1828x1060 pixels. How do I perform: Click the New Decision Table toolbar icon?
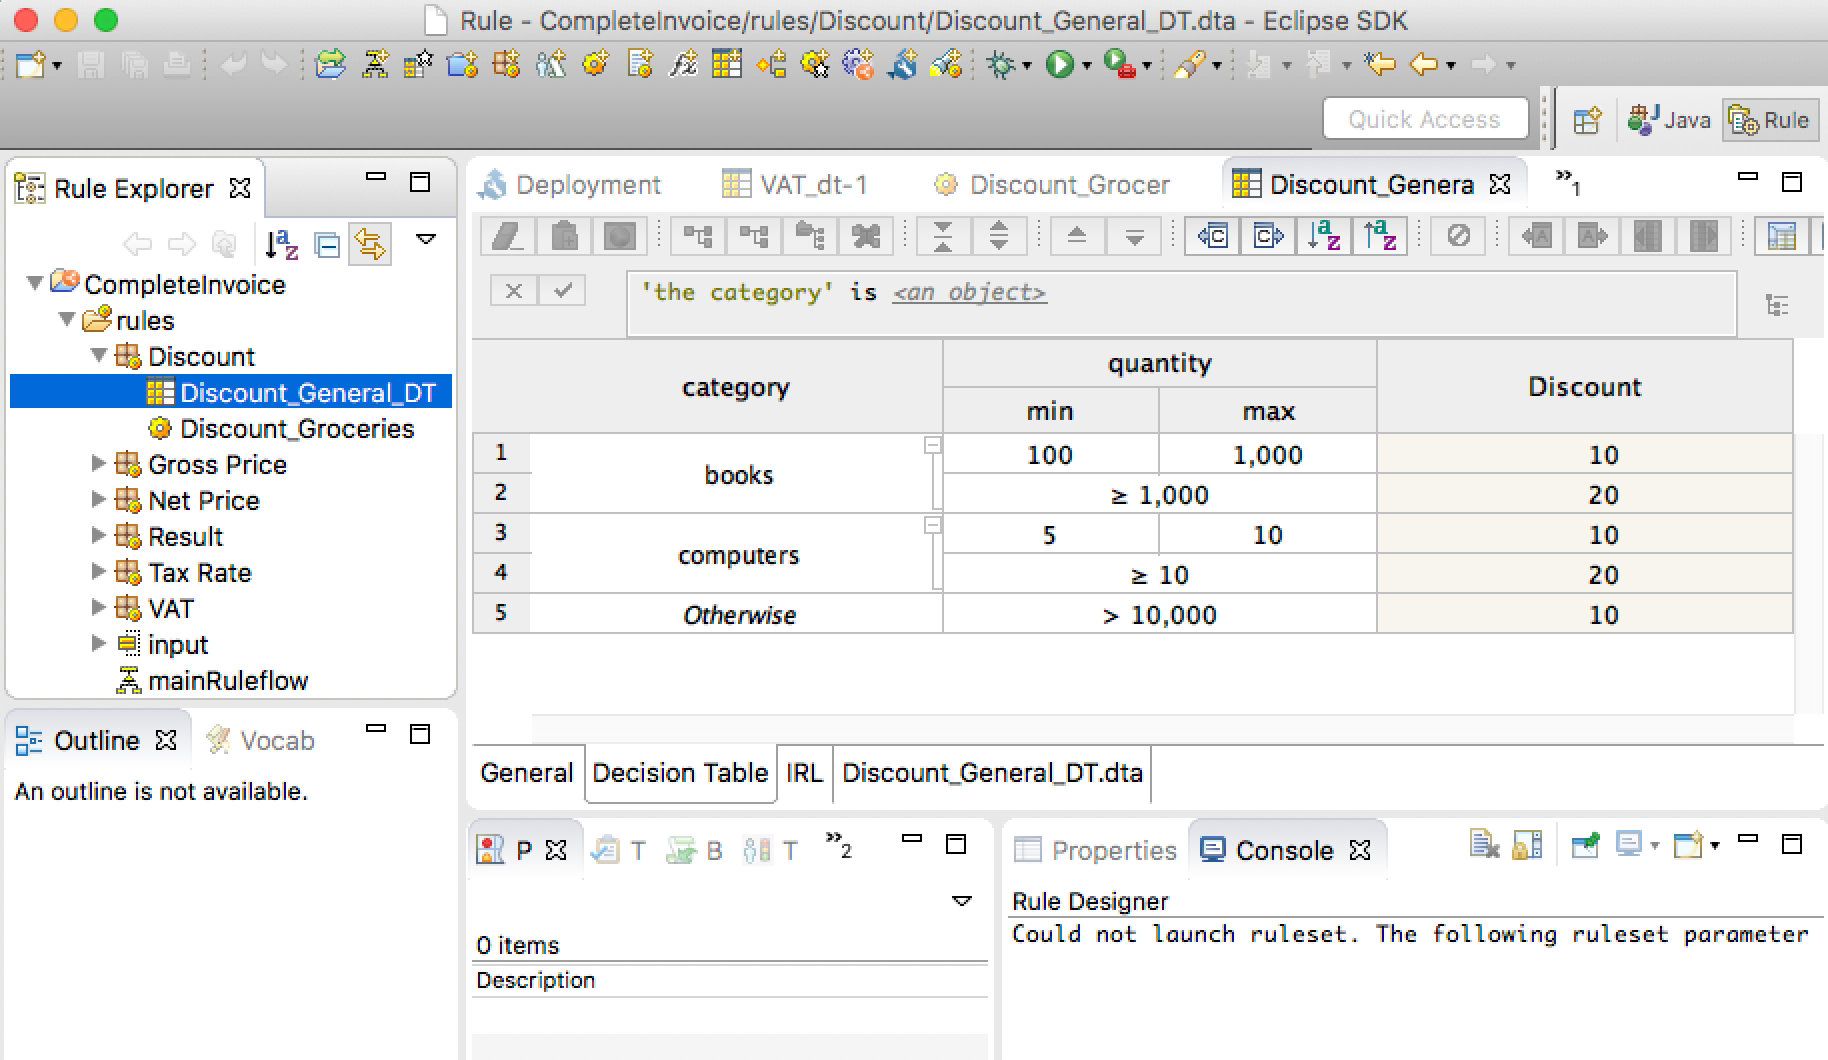[x=727, y=65]
